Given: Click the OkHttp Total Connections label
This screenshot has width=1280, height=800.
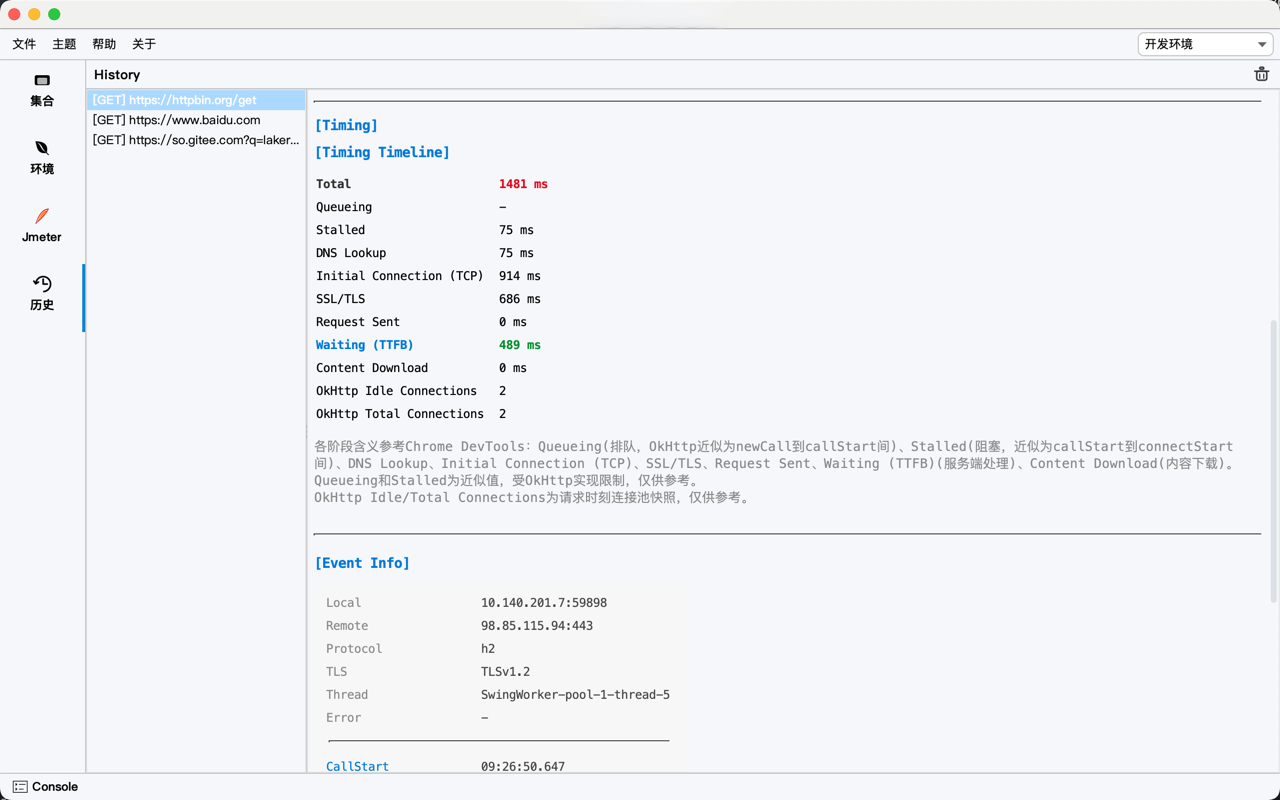Looking at the screenshot, I should click(x=400, y=414).
